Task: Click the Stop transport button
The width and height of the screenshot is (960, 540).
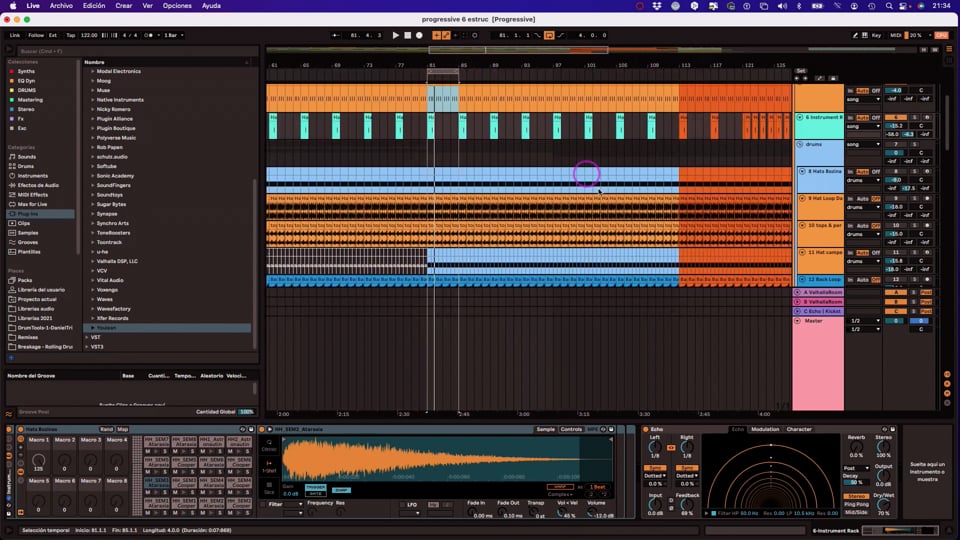Action: click(408, 36)
